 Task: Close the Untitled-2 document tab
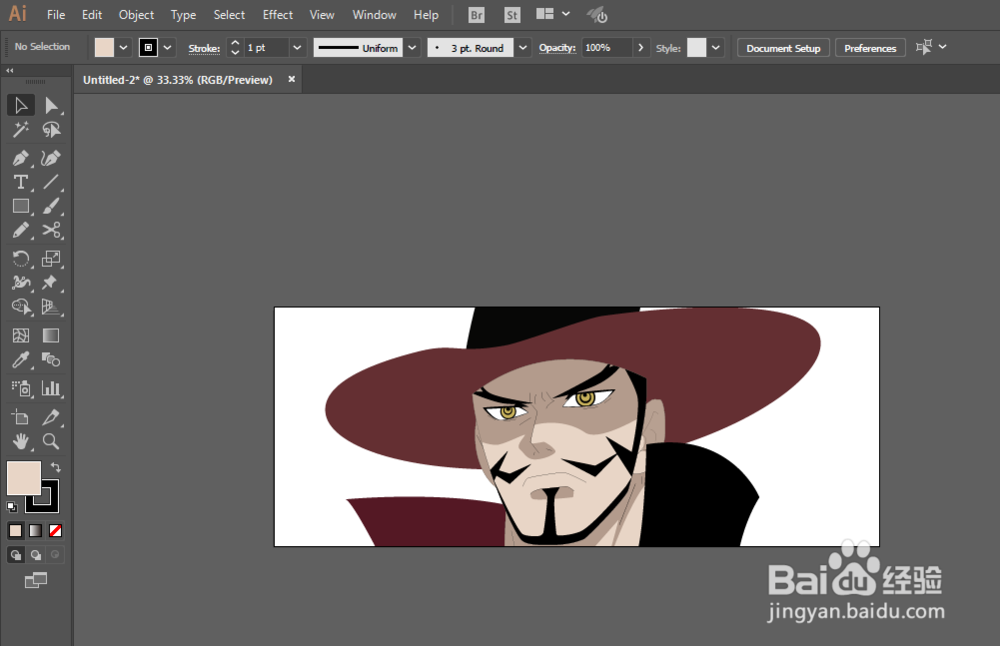291,79
